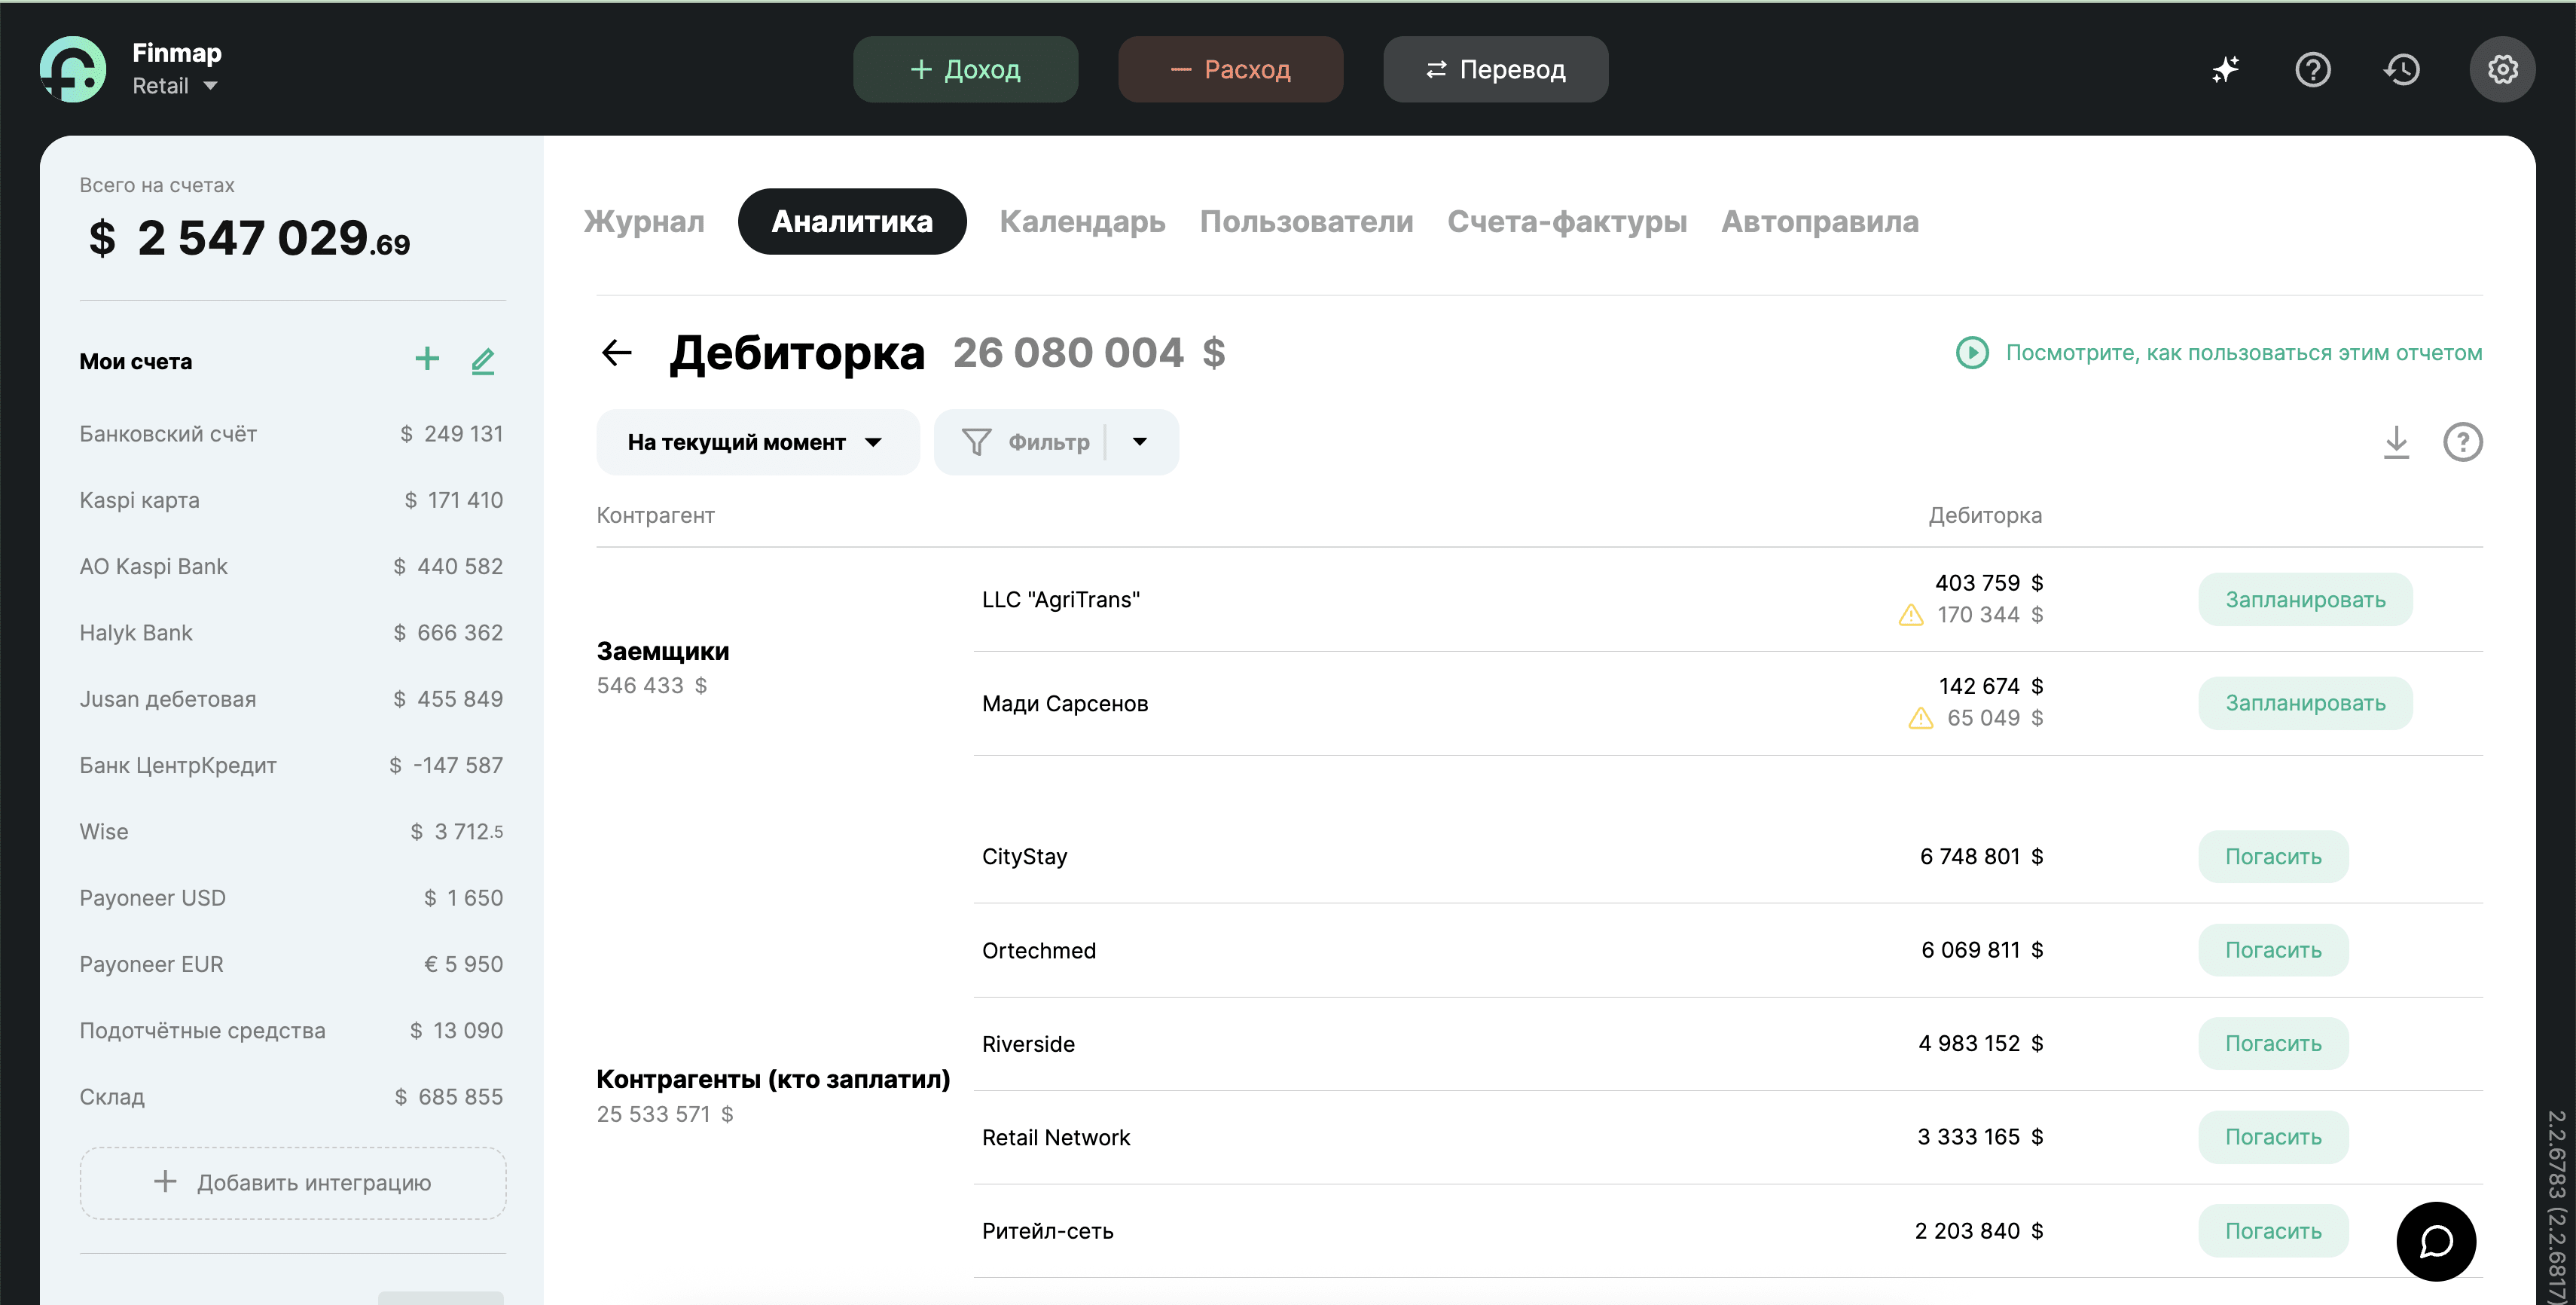
Task: Click the 6 748 801 $ amount
Action: [1981, 856]
